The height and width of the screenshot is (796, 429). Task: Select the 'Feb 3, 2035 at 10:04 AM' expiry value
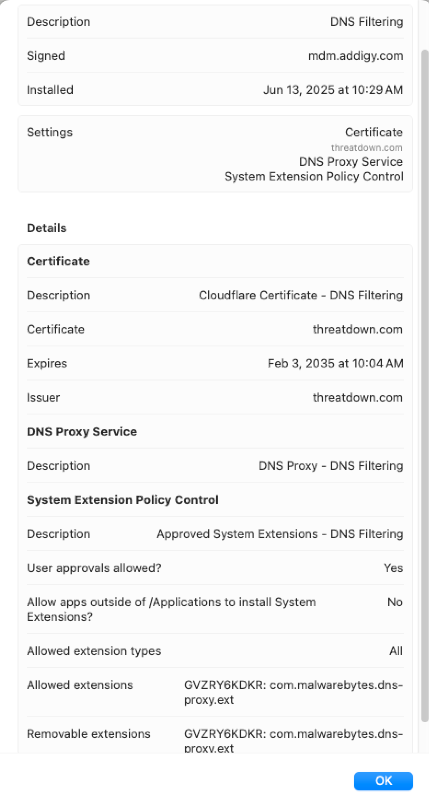[336, 363]
